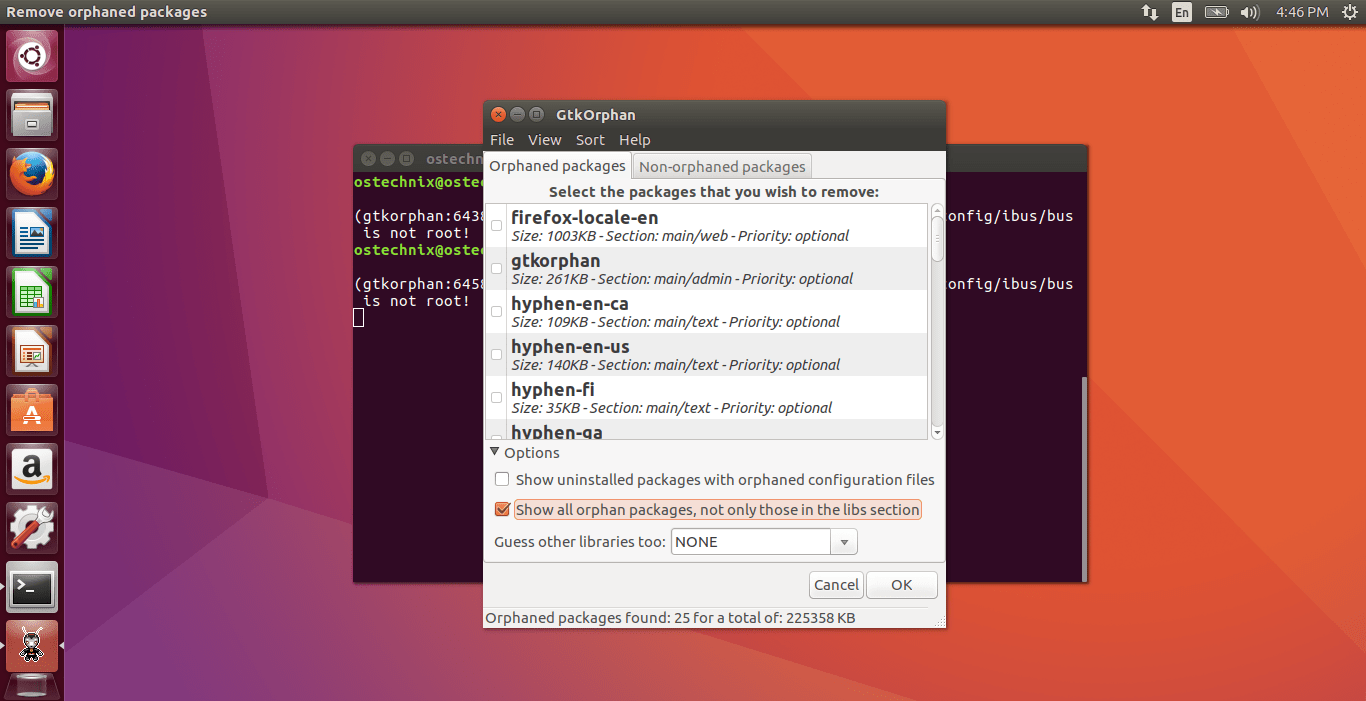Open the File menu in GtkOrphan

click(x=502, y=140)
